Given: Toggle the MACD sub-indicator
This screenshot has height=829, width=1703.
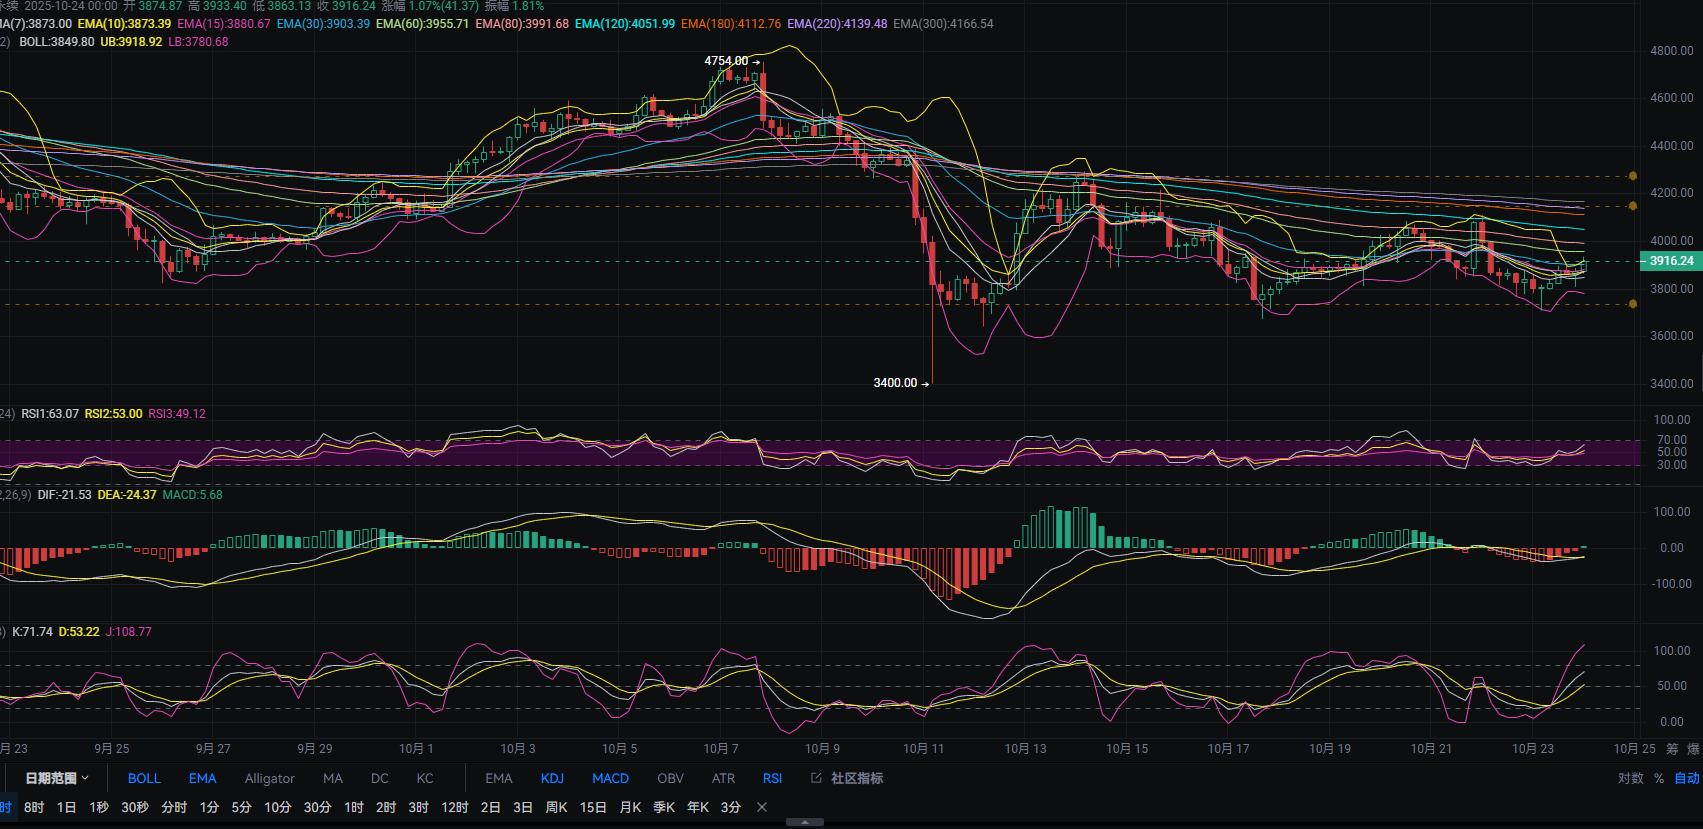Looking at the screenshot, I should [x=610, y=778].
